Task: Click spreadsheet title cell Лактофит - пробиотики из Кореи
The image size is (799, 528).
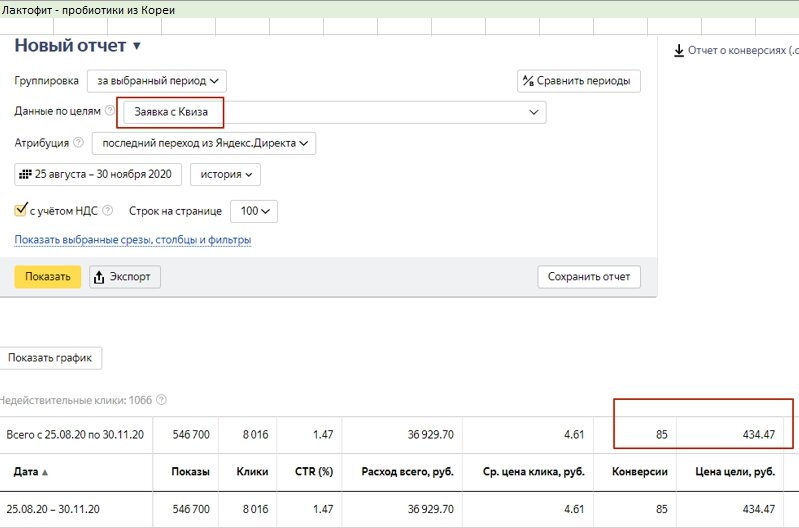Action: tap(88, 10)
